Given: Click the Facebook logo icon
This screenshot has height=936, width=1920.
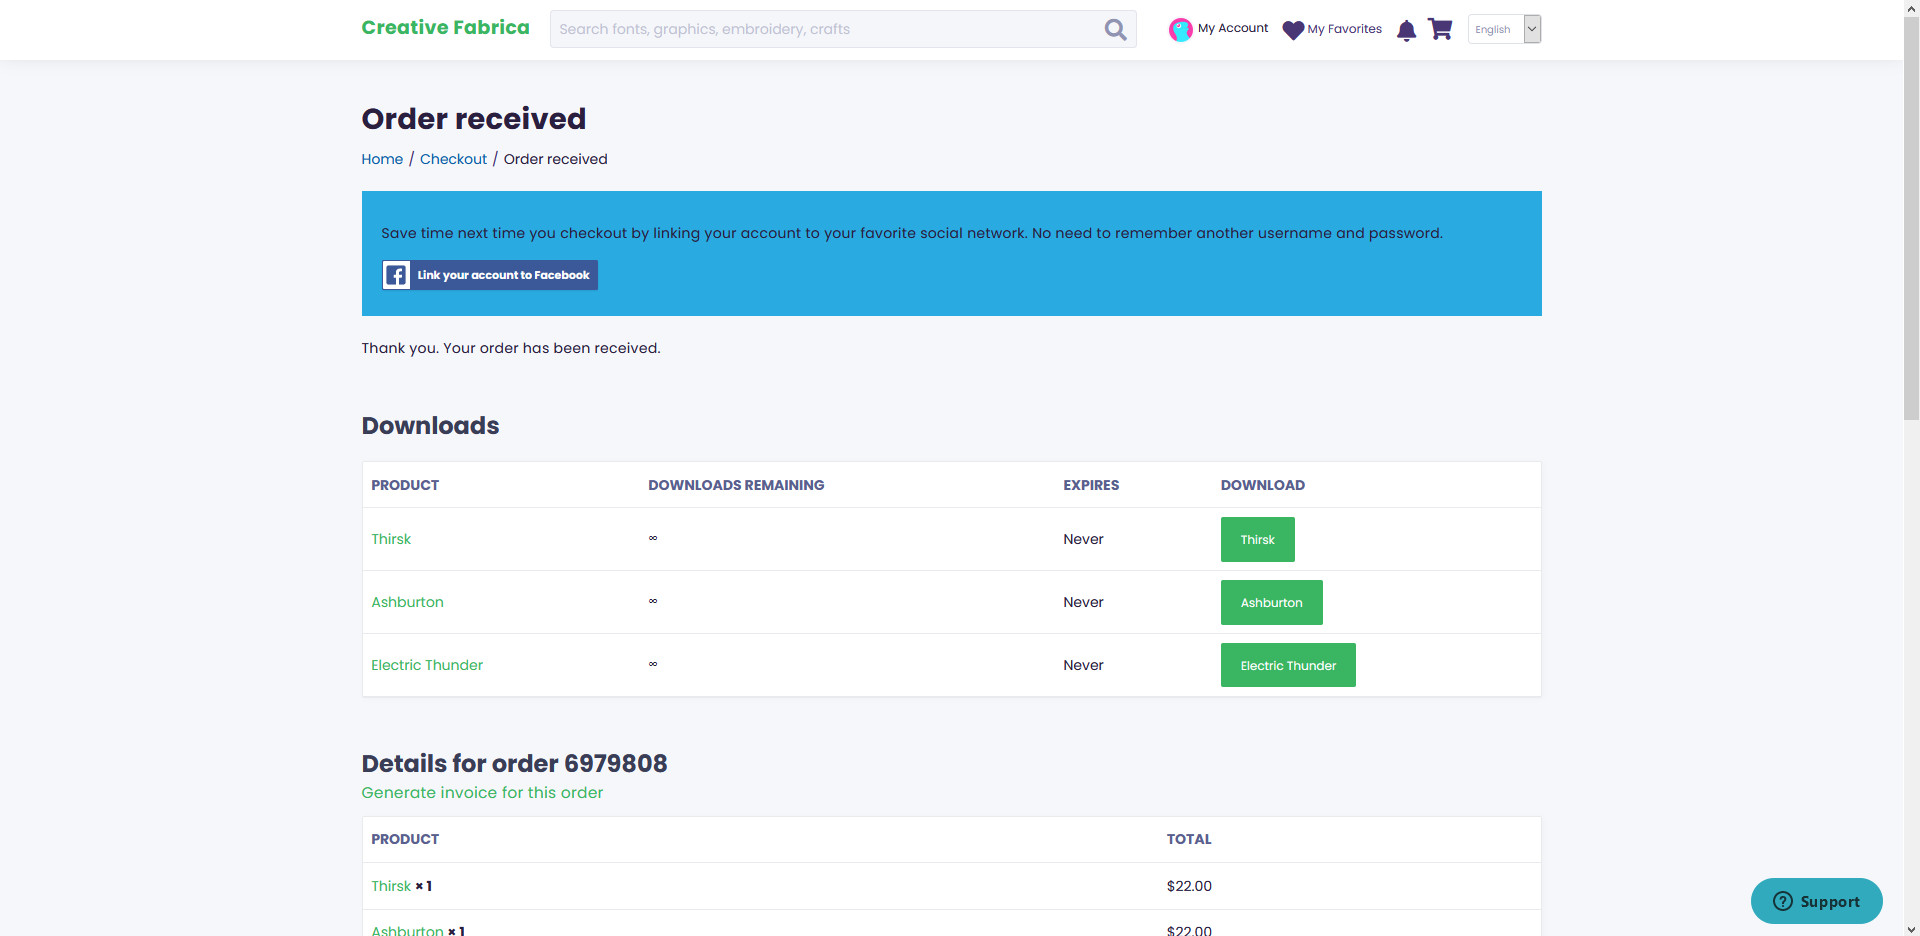Looking at the screenshot, I should tap(397, 275).
